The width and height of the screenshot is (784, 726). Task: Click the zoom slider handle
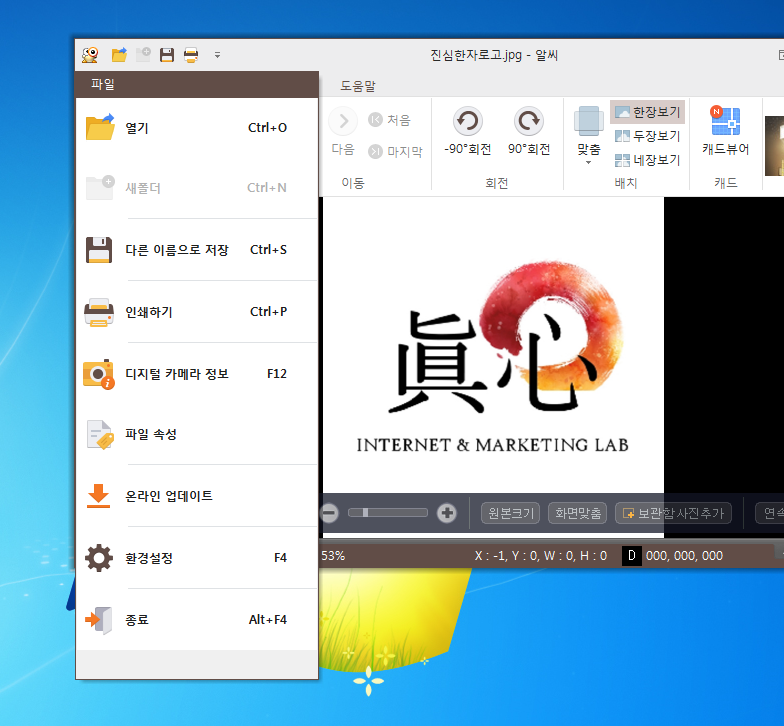click(366, 512)
